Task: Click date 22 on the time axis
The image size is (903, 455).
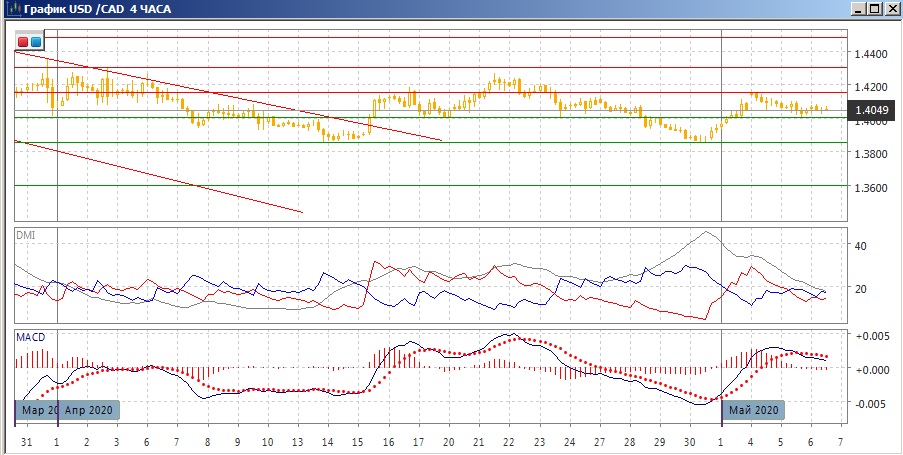Action: coord(508,441)
